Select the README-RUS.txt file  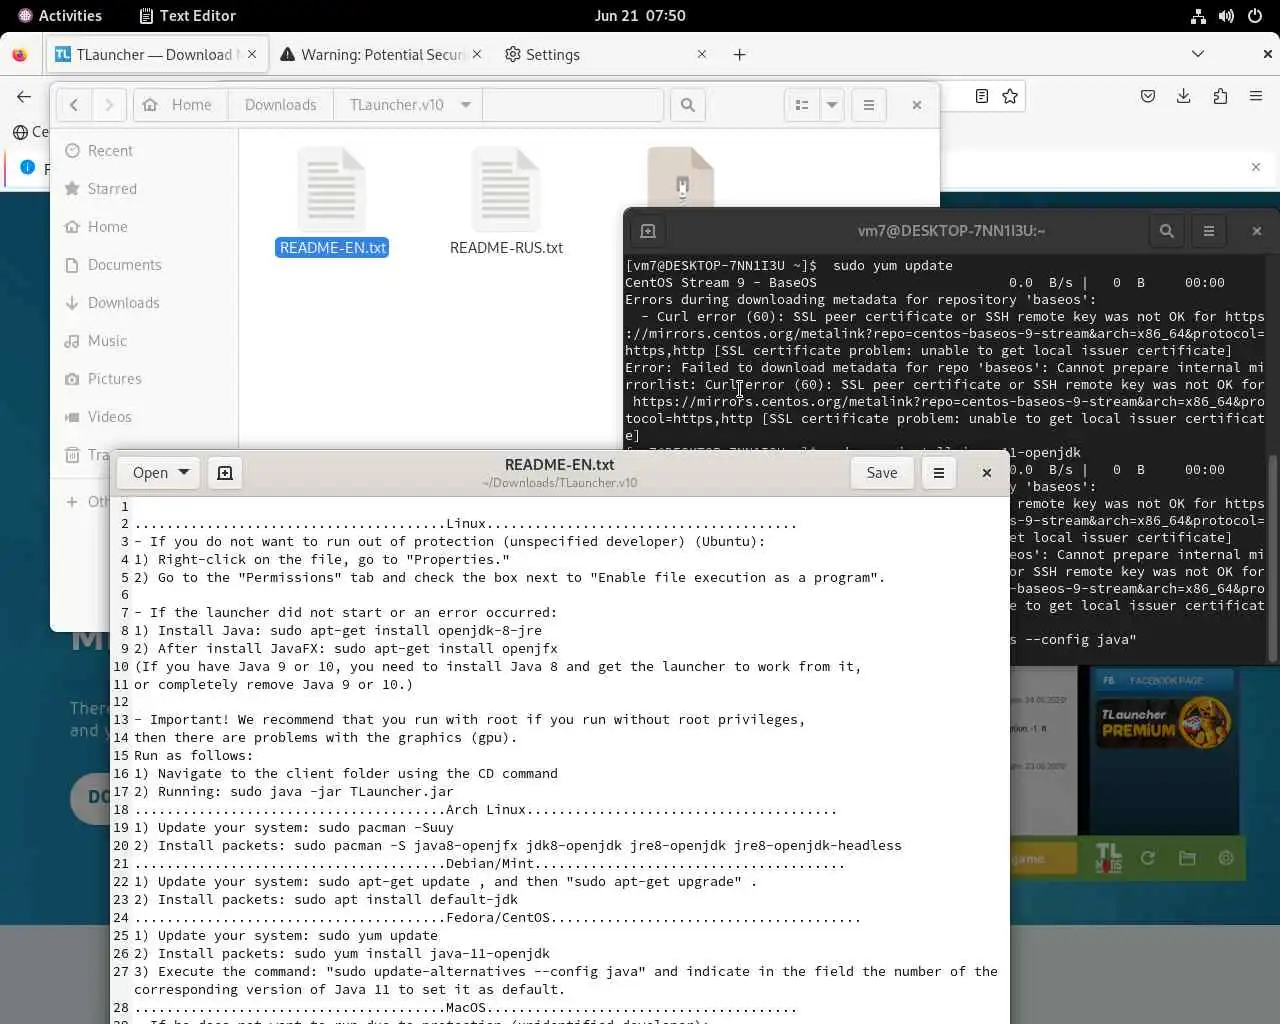pos(506,204)
